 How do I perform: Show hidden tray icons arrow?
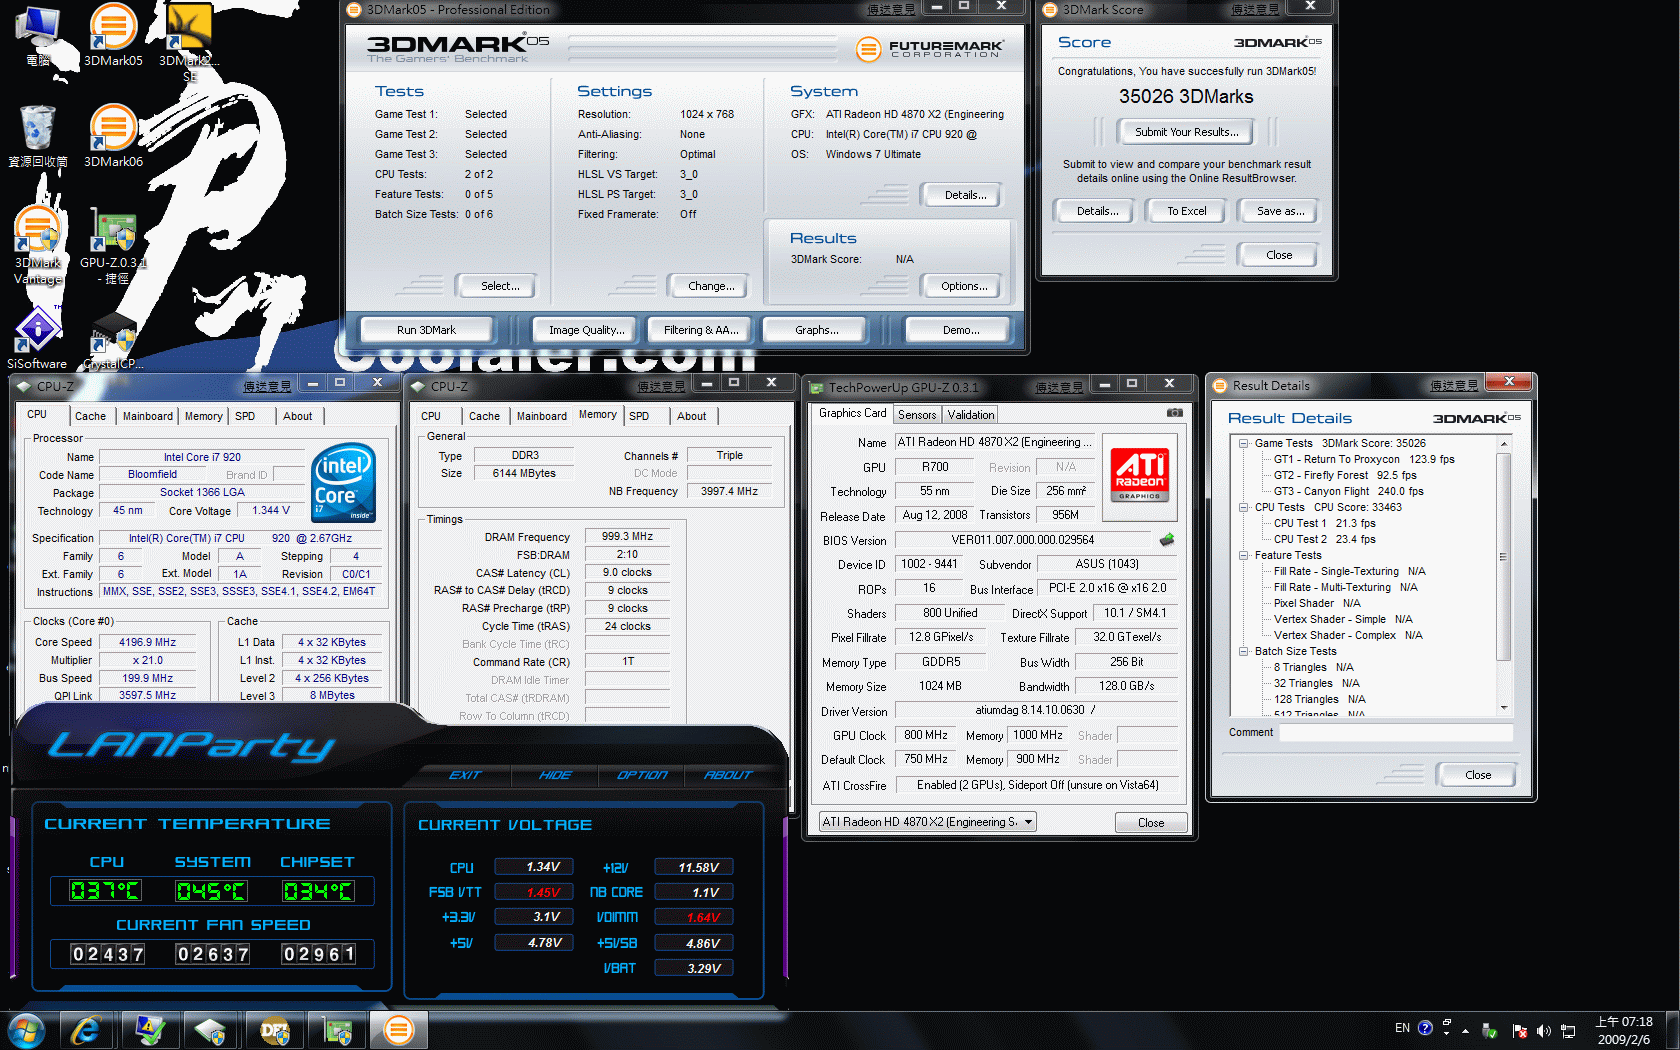point(1466,1031)
